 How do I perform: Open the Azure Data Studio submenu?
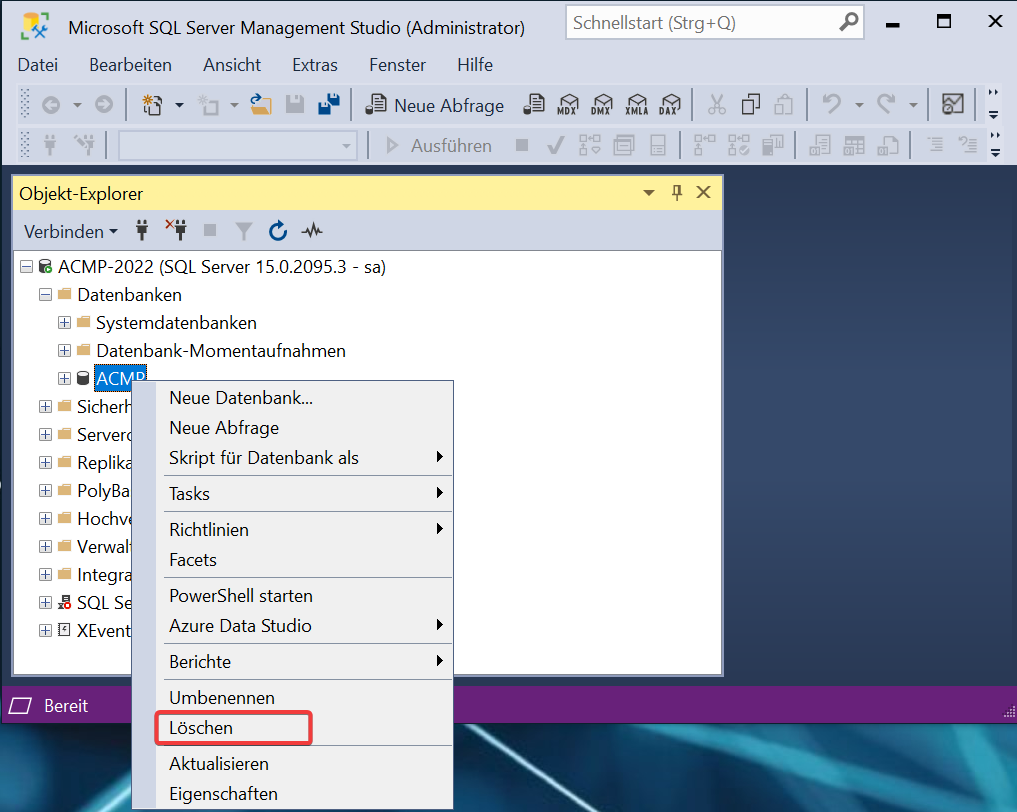[x=304, y=626]
